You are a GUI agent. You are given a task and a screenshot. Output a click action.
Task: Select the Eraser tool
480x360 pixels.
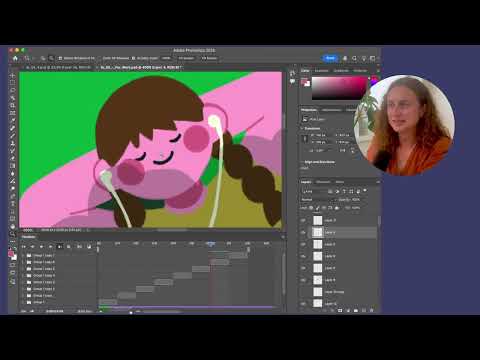coord(13,158)
